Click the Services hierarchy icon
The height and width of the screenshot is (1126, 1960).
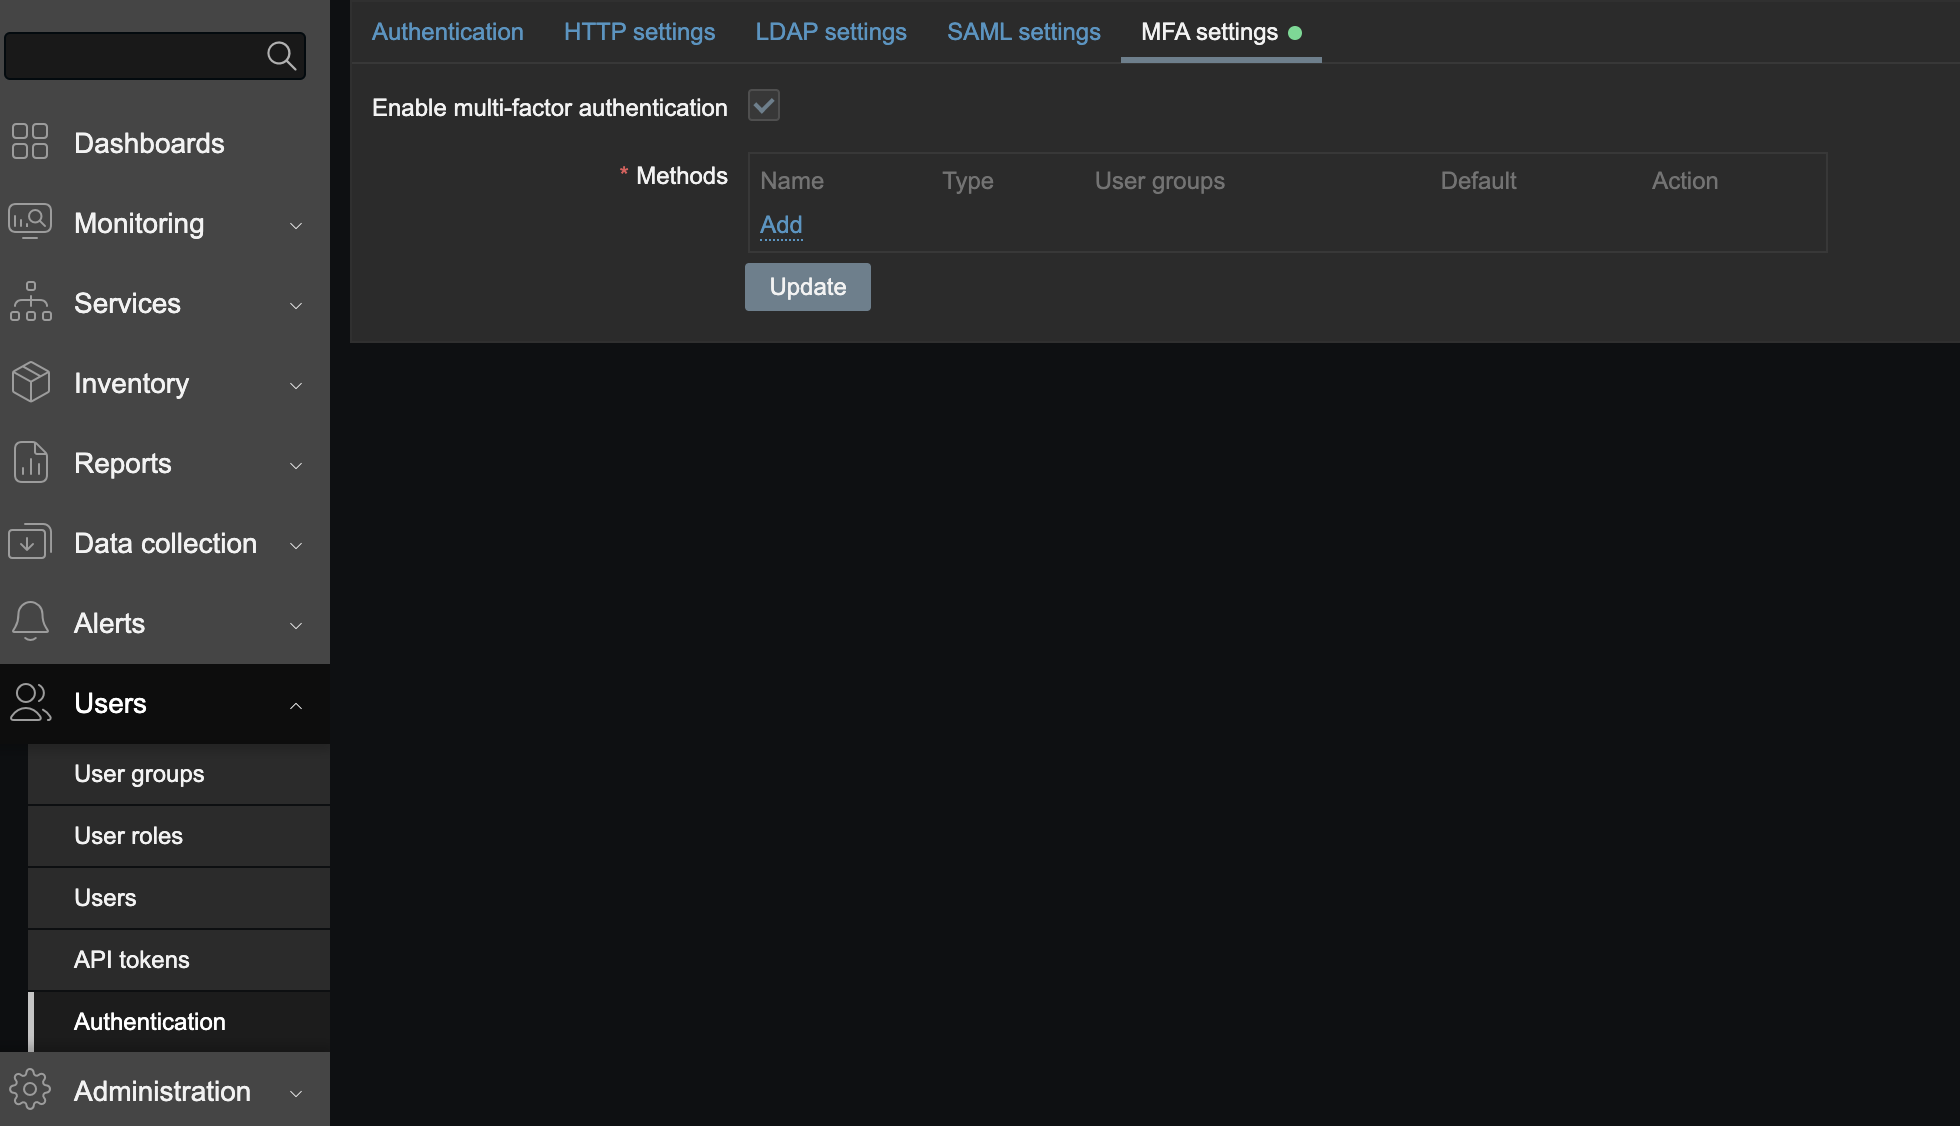coord(30,301)
